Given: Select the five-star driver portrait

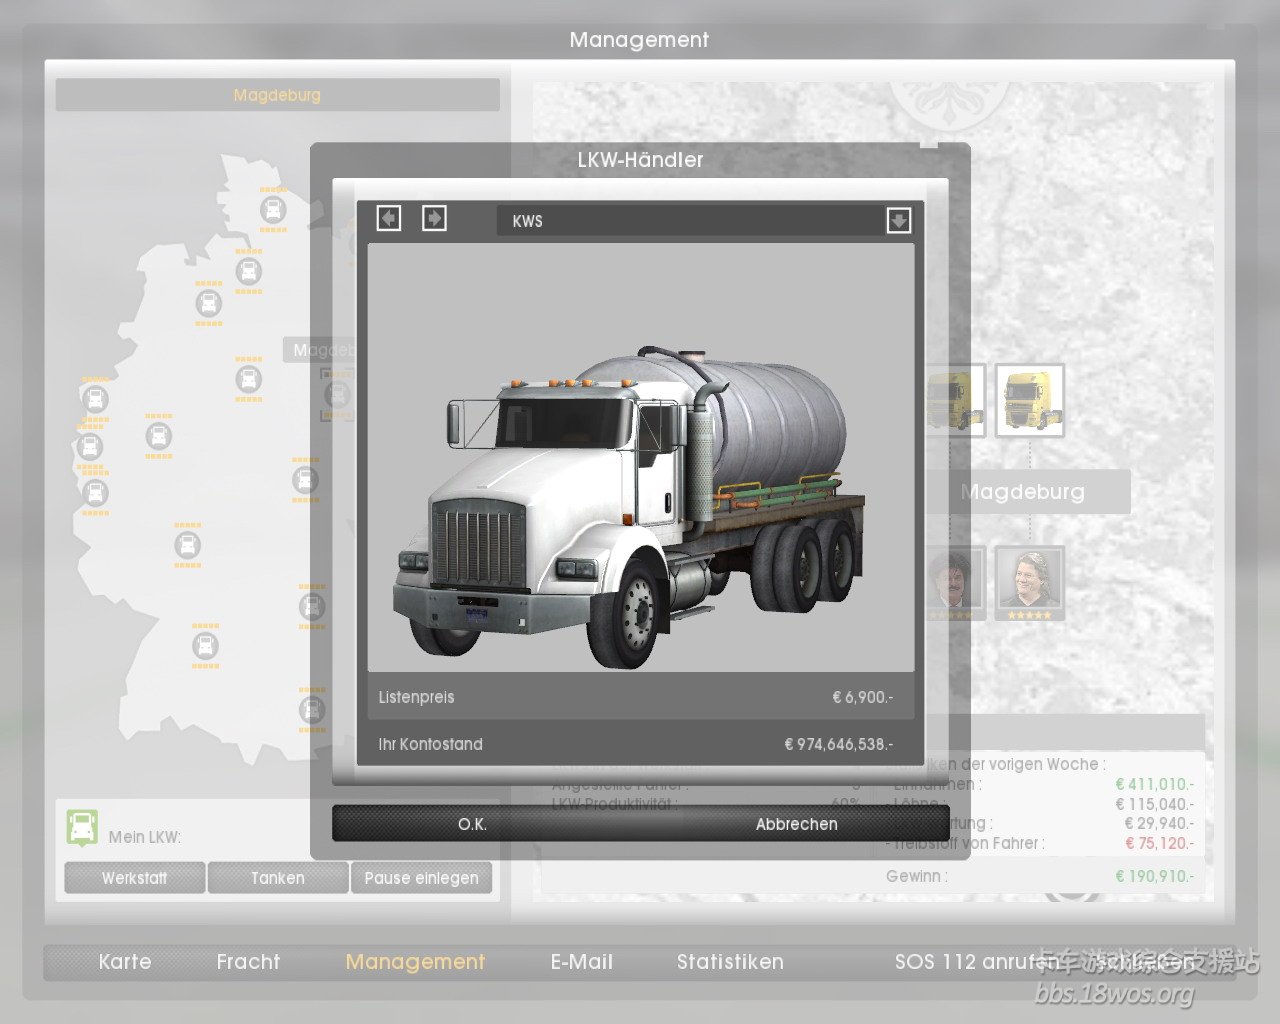Looking at the screenshot, I should pos(1029,582).
